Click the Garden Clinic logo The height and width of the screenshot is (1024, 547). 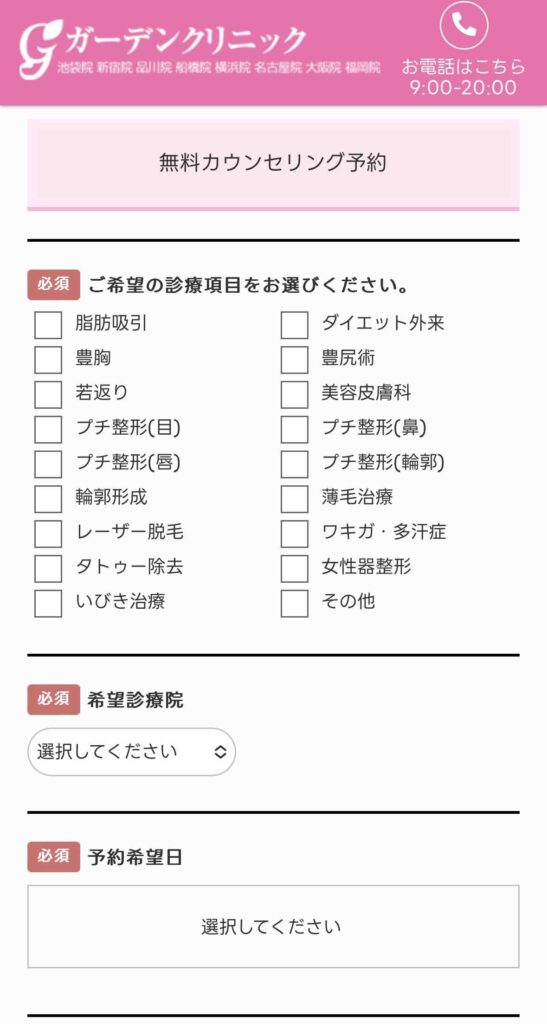click(163, 46)
